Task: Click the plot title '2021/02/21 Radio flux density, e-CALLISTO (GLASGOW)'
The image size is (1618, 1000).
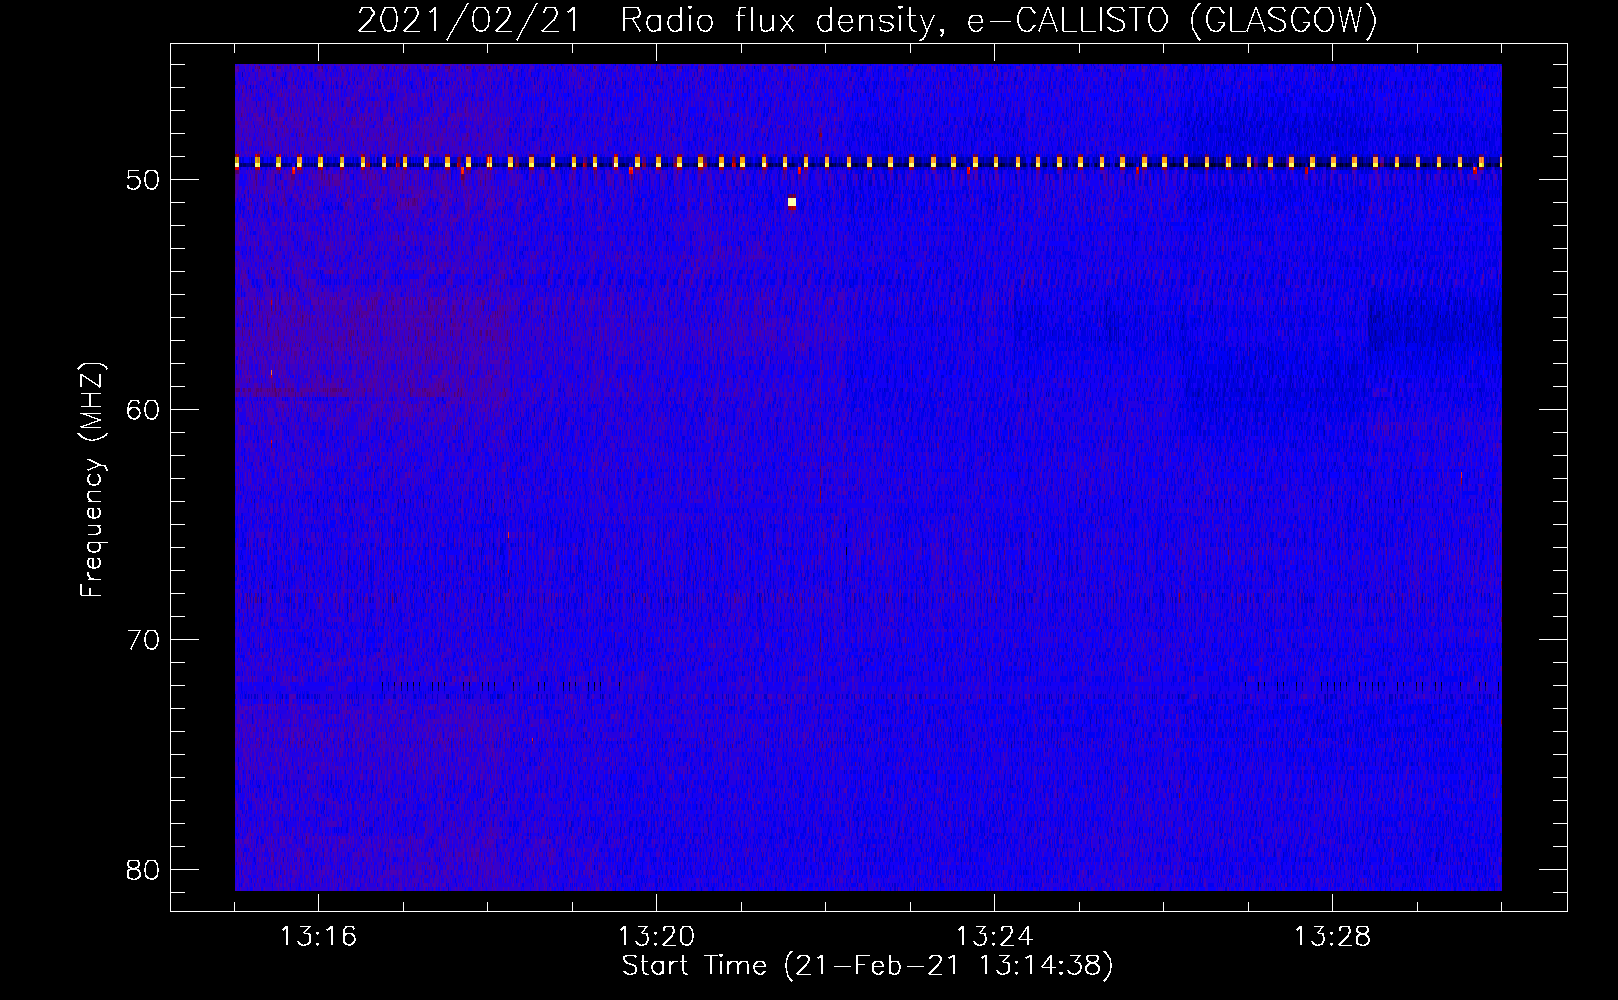Action: point(867,20)
